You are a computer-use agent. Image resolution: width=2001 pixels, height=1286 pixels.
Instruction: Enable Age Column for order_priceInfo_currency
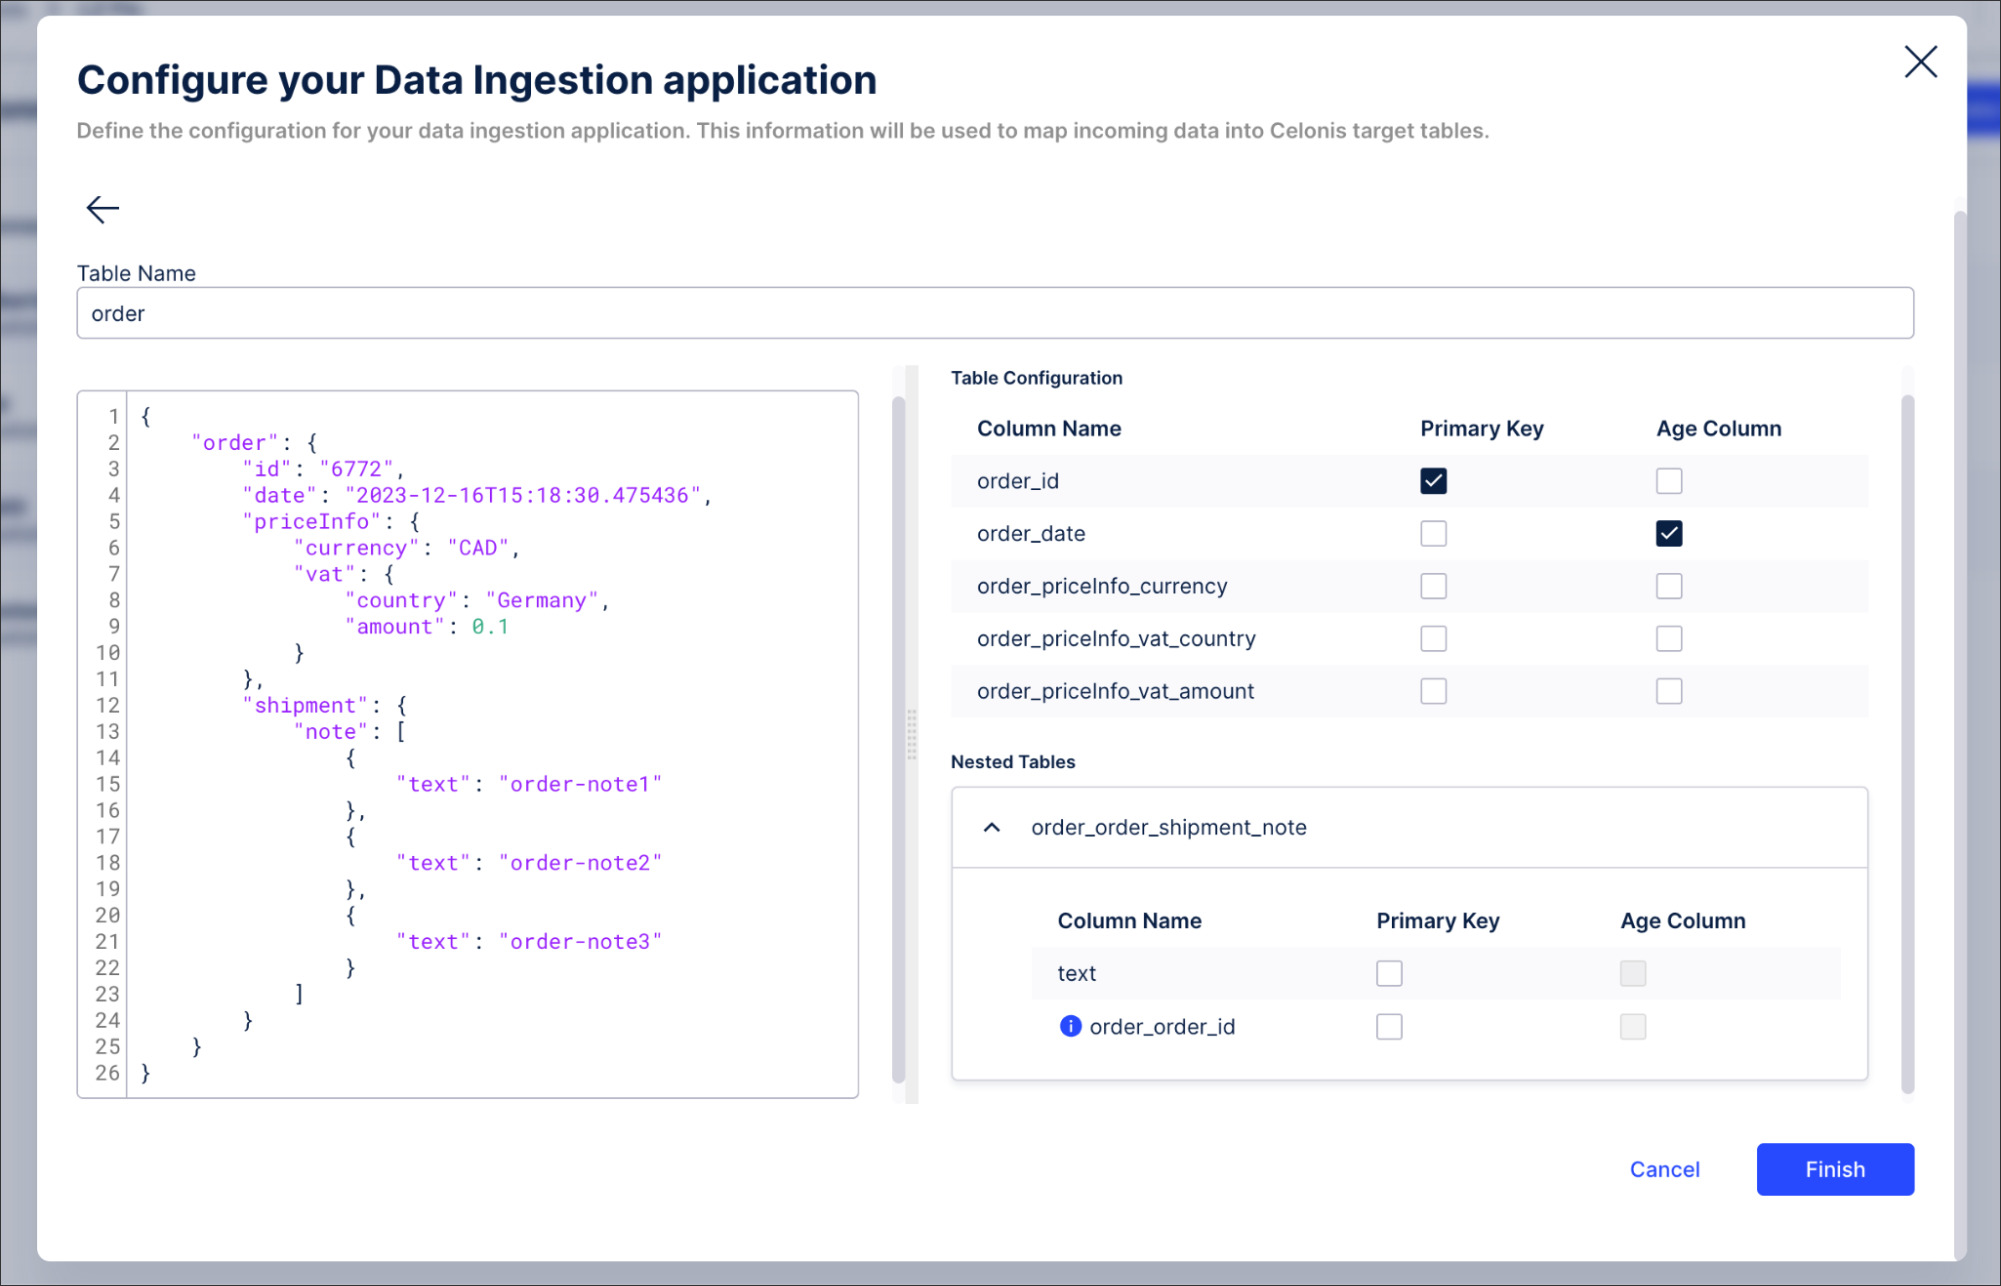click(1669, 586)
